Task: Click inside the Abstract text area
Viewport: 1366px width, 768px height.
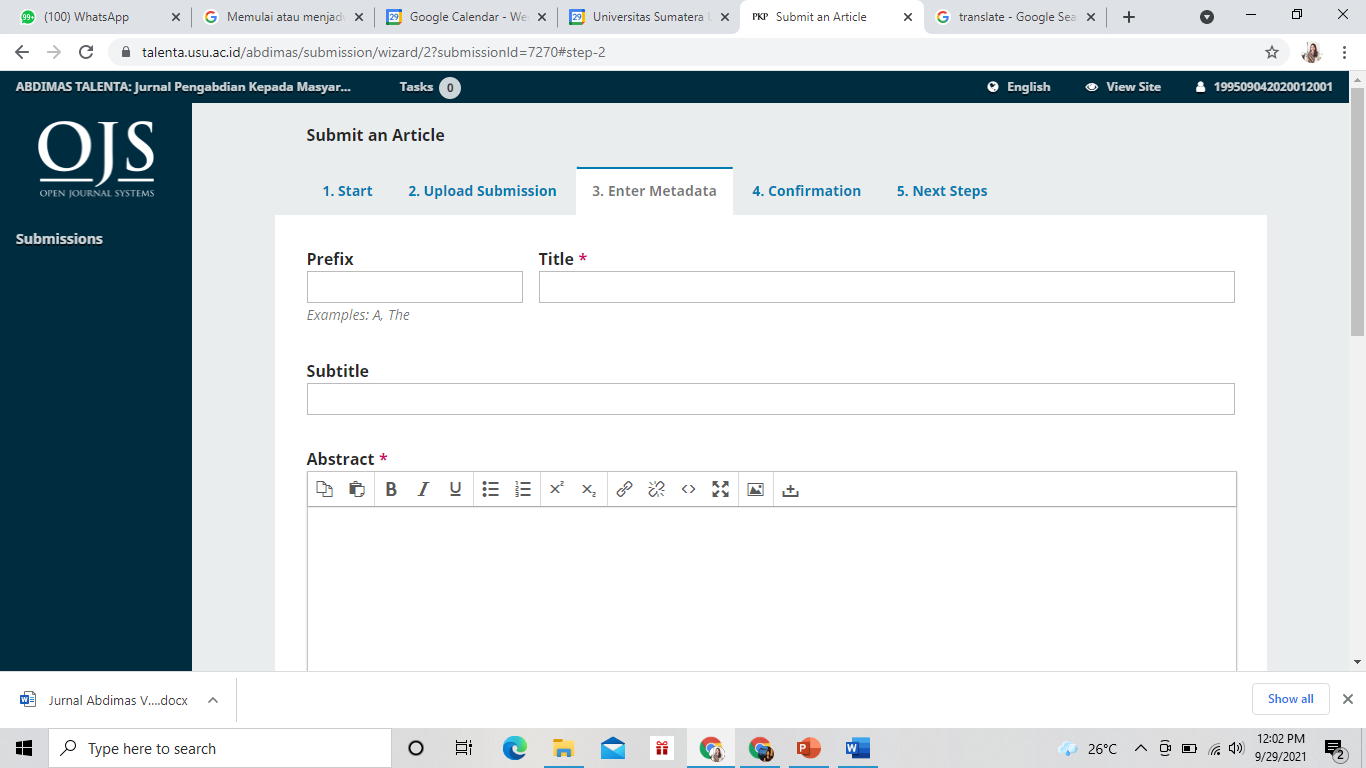Action: click(771, 588)
